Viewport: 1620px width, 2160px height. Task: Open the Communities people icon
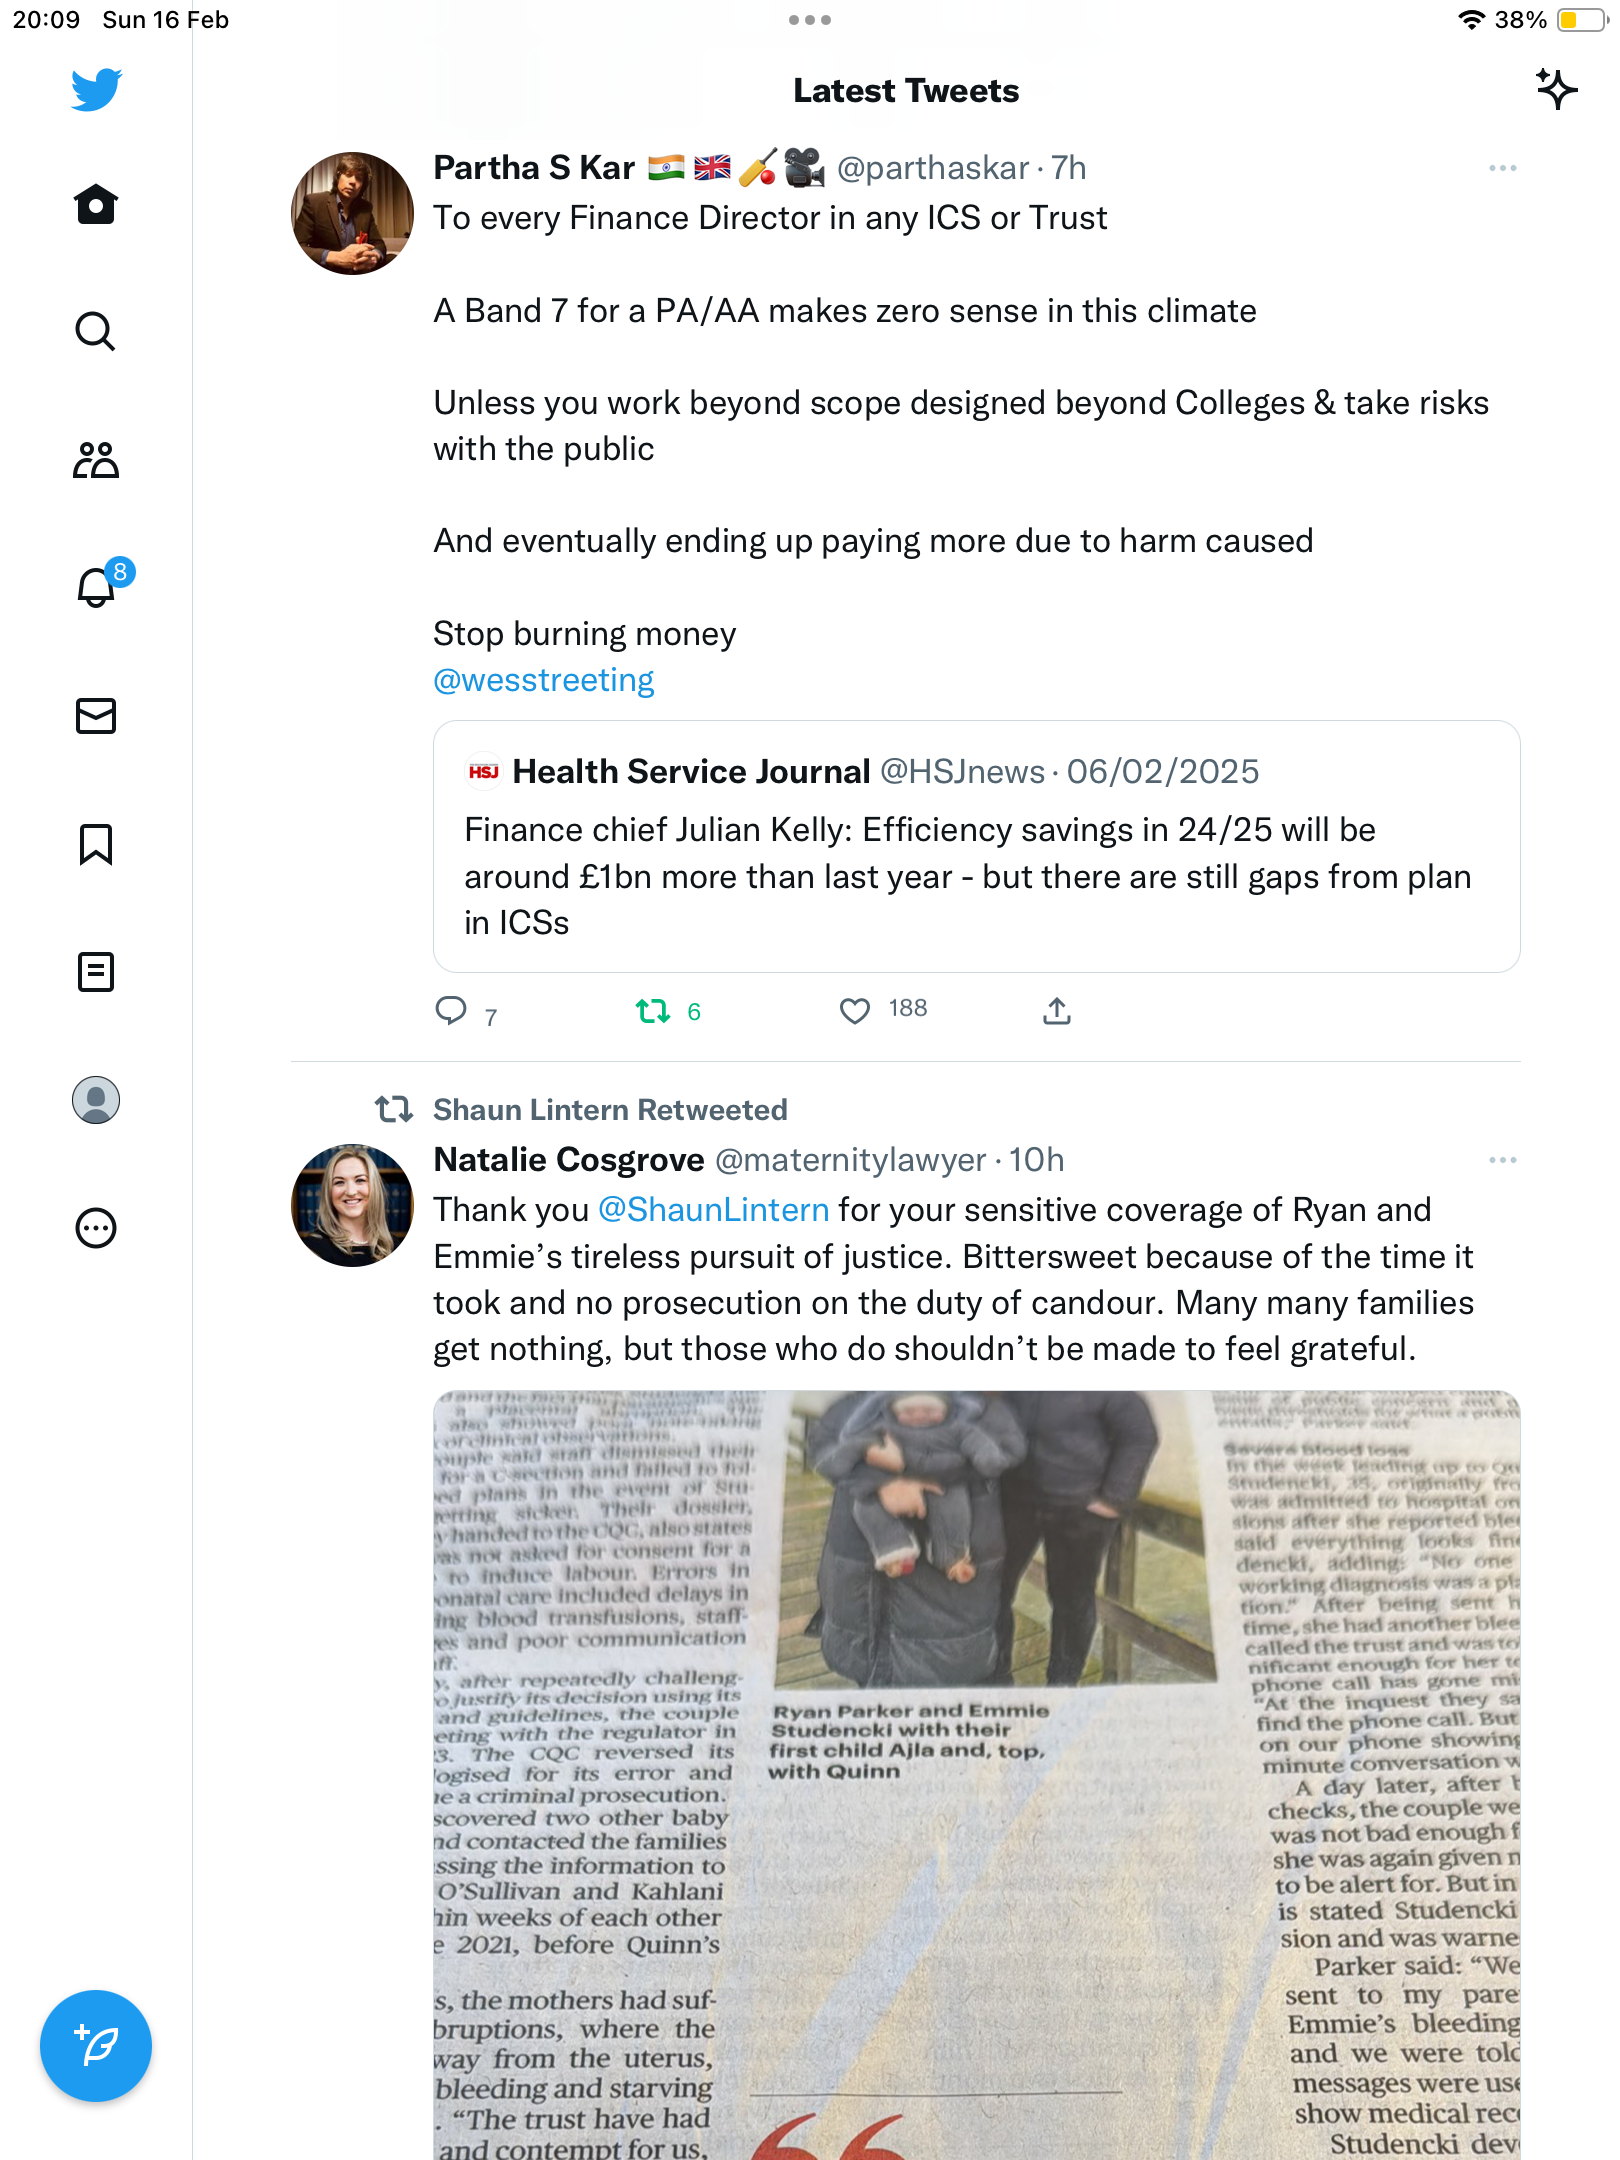(x=96, y=460)
